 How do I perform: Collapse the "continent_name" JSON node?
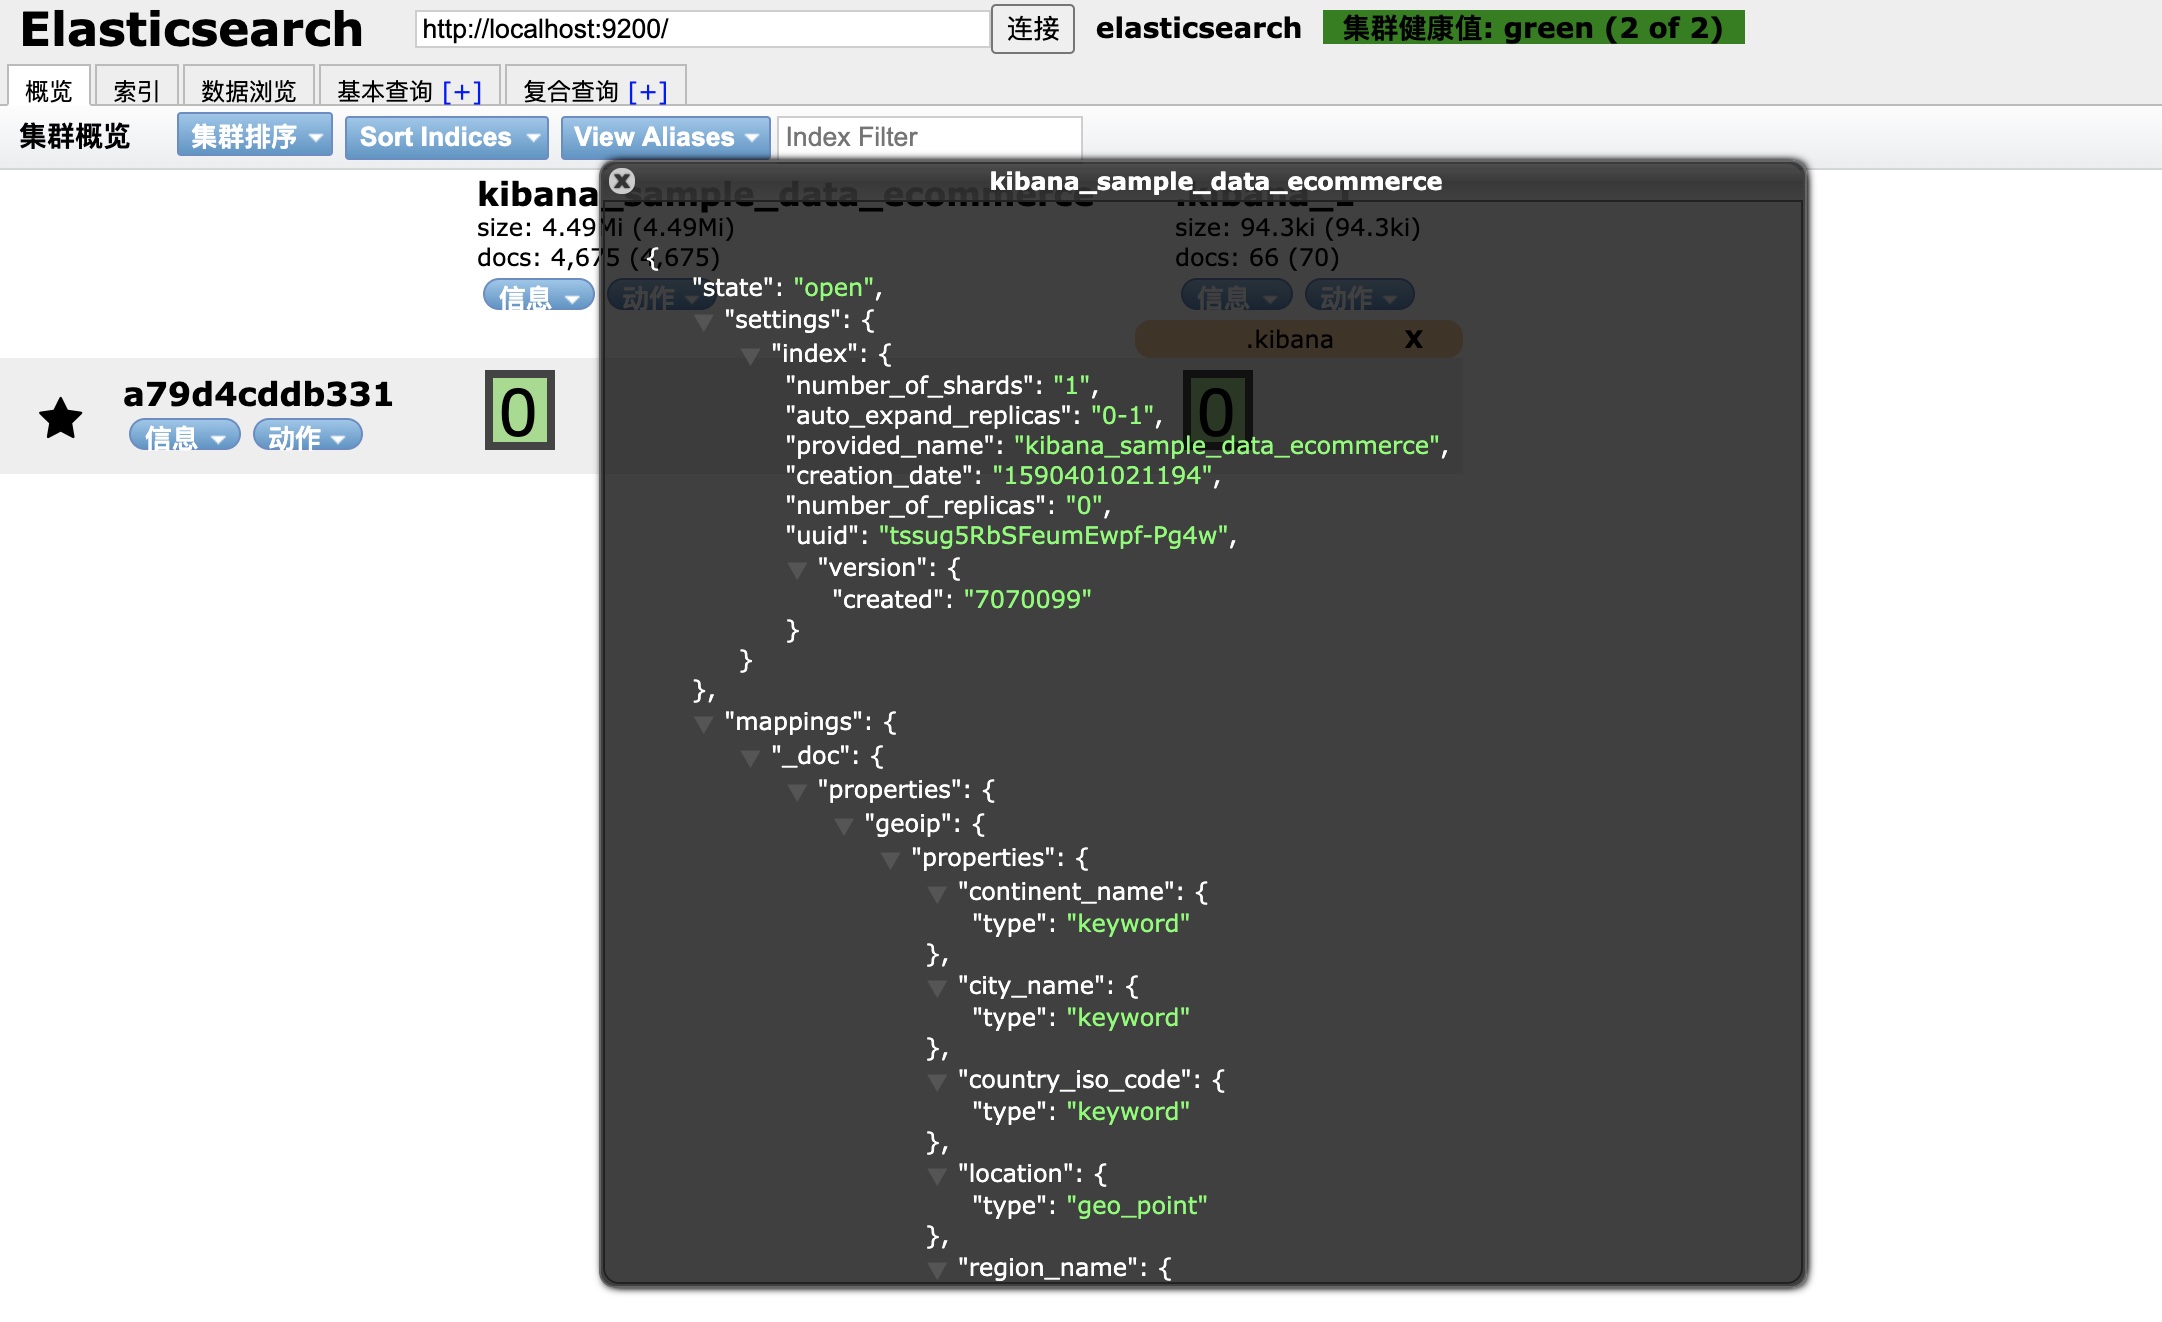pyautogui.click(x=937, y=894)
